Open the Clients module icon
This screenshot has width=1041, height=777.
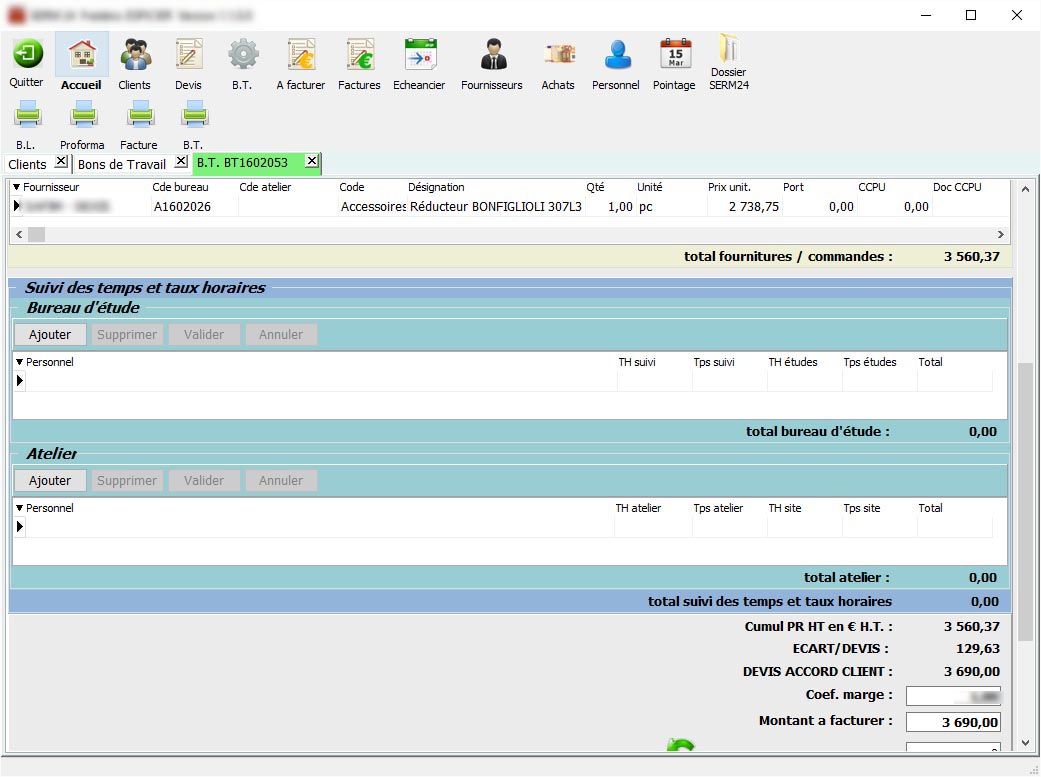(135, 54)
